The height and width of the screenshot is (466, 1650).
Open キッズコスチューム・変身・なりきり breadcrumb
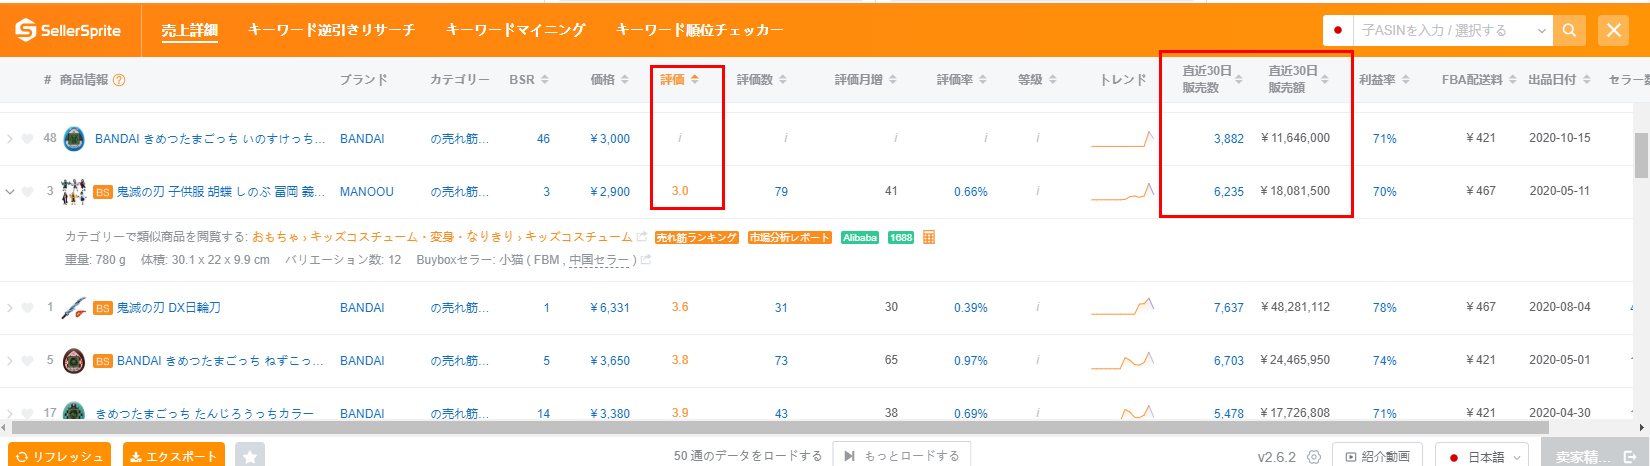(412, 237)
